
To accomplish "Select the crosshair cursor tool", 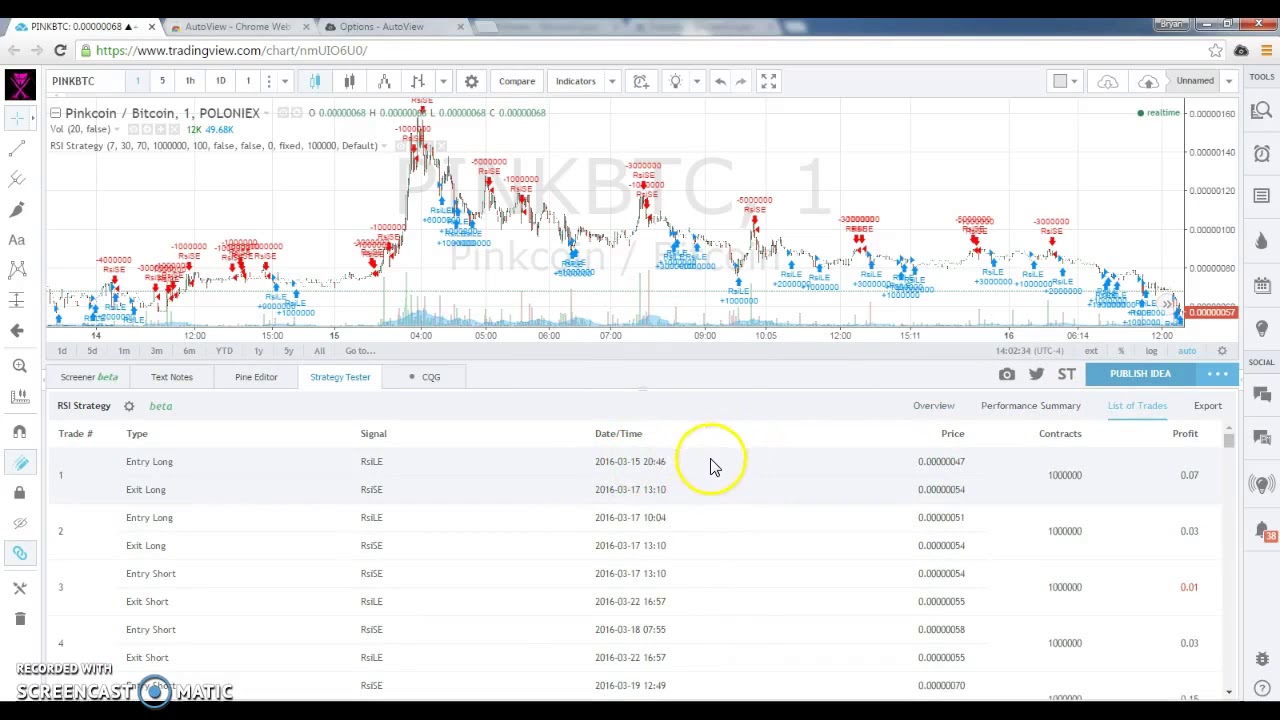I will 17,119.
